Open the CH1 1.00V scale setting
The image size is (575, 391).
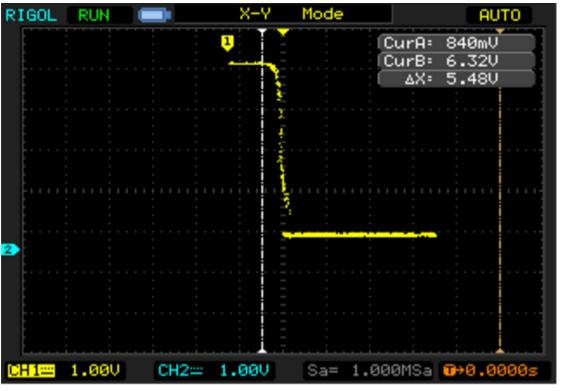pos(95,370)
